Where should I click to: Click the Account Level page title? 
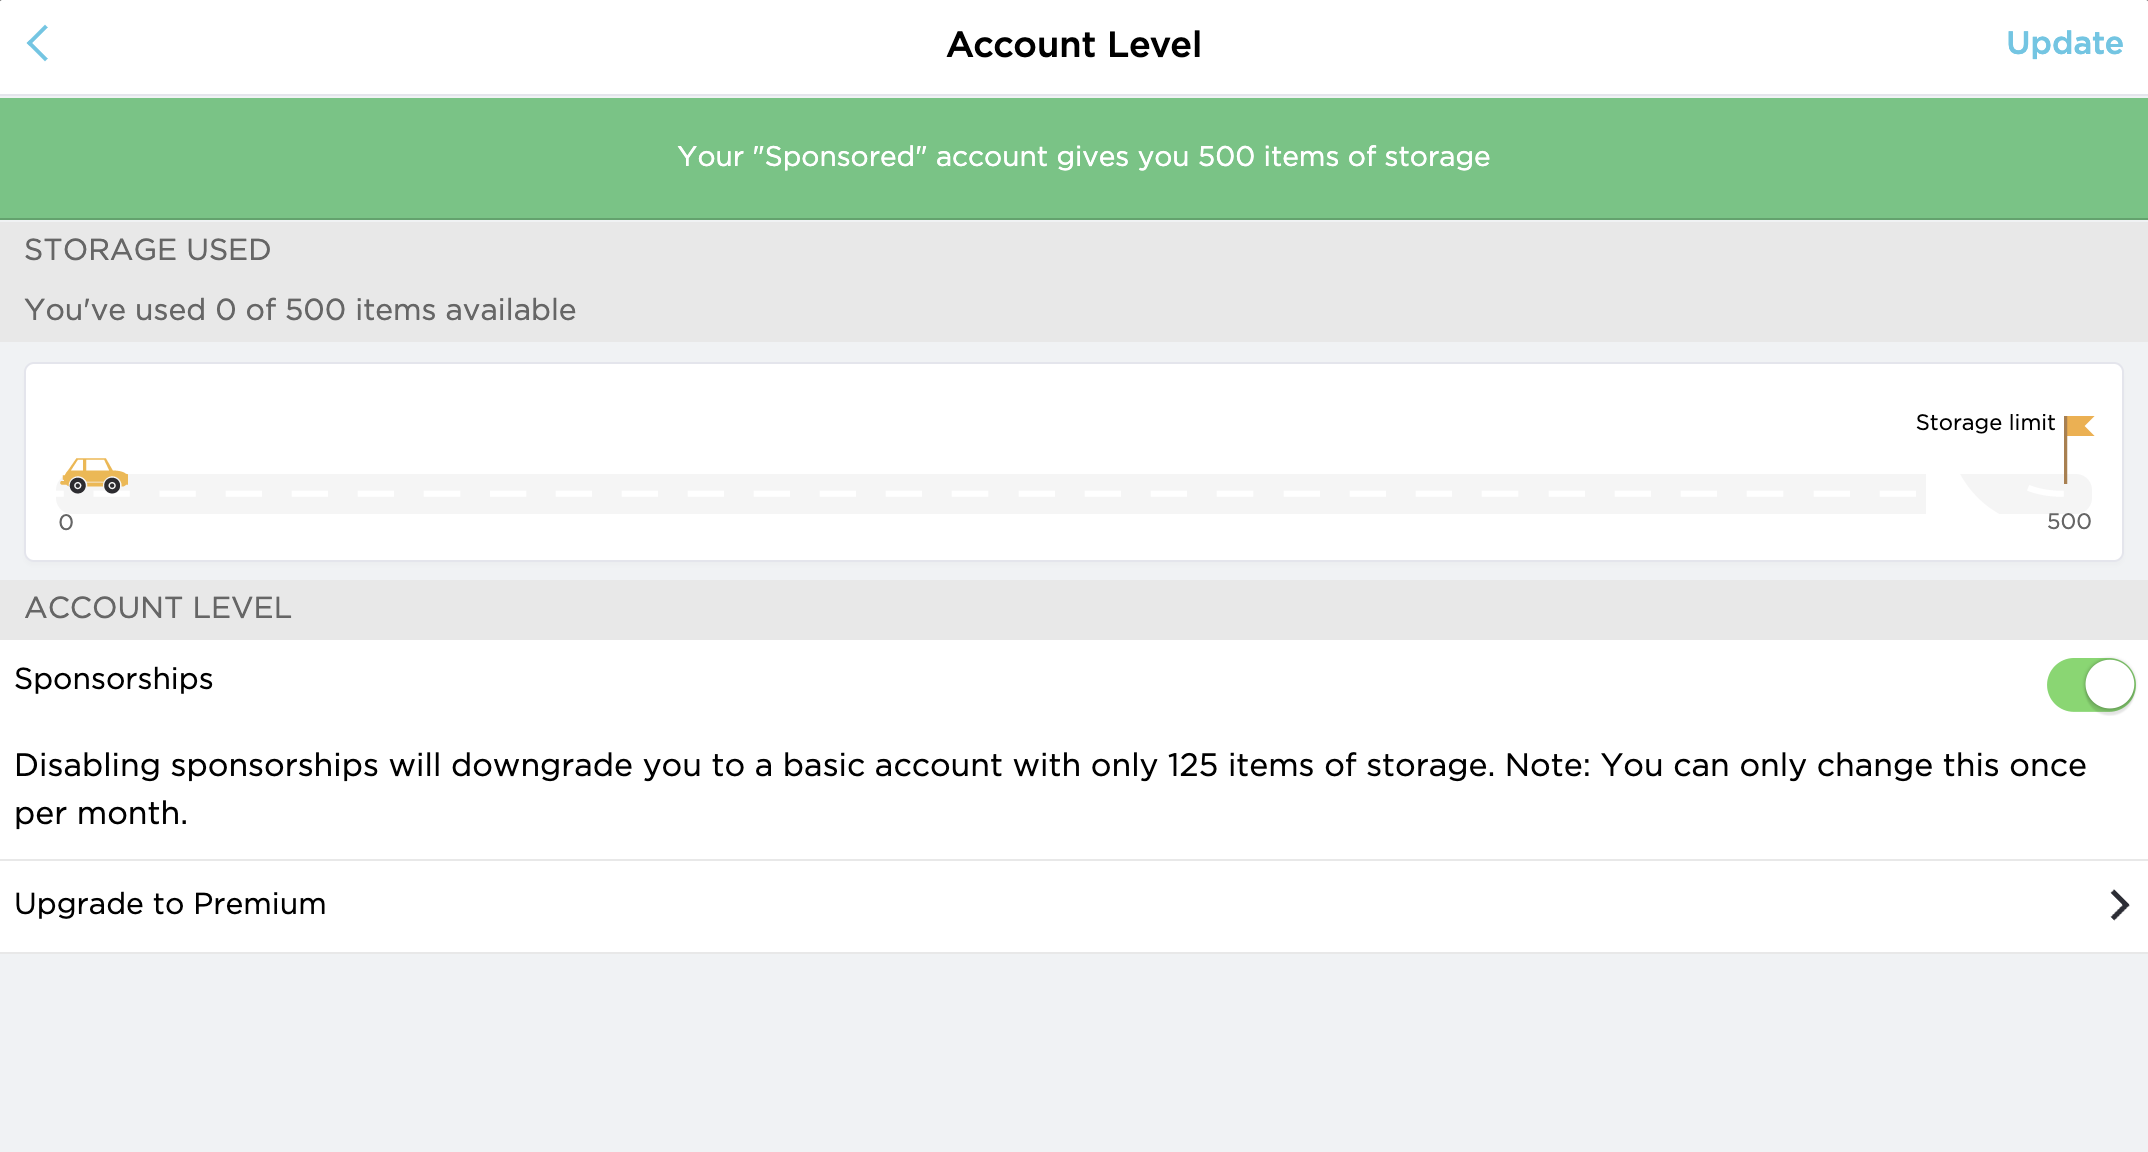(1074, 45)
